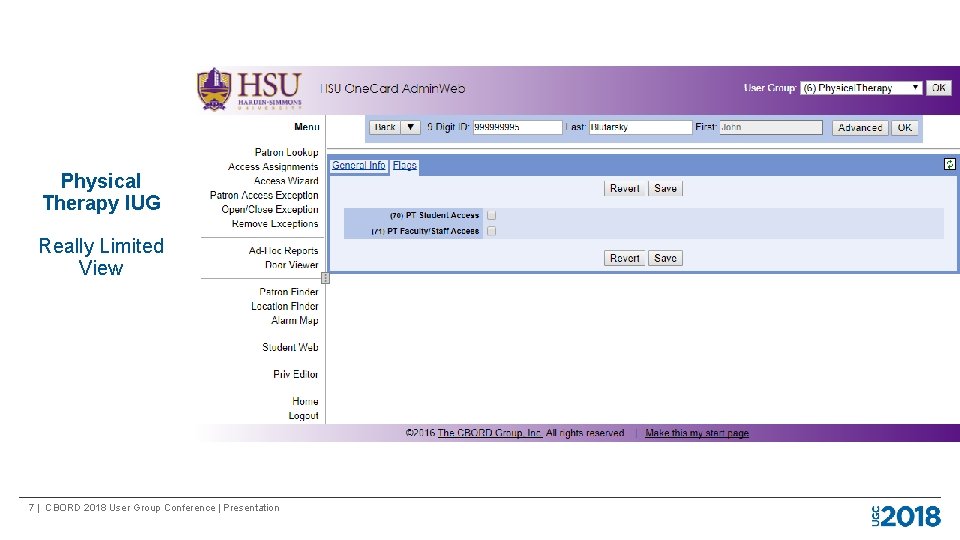Click the Menu heading text
This screenshot has height=540, width=960.
click(x=307, y=127)
